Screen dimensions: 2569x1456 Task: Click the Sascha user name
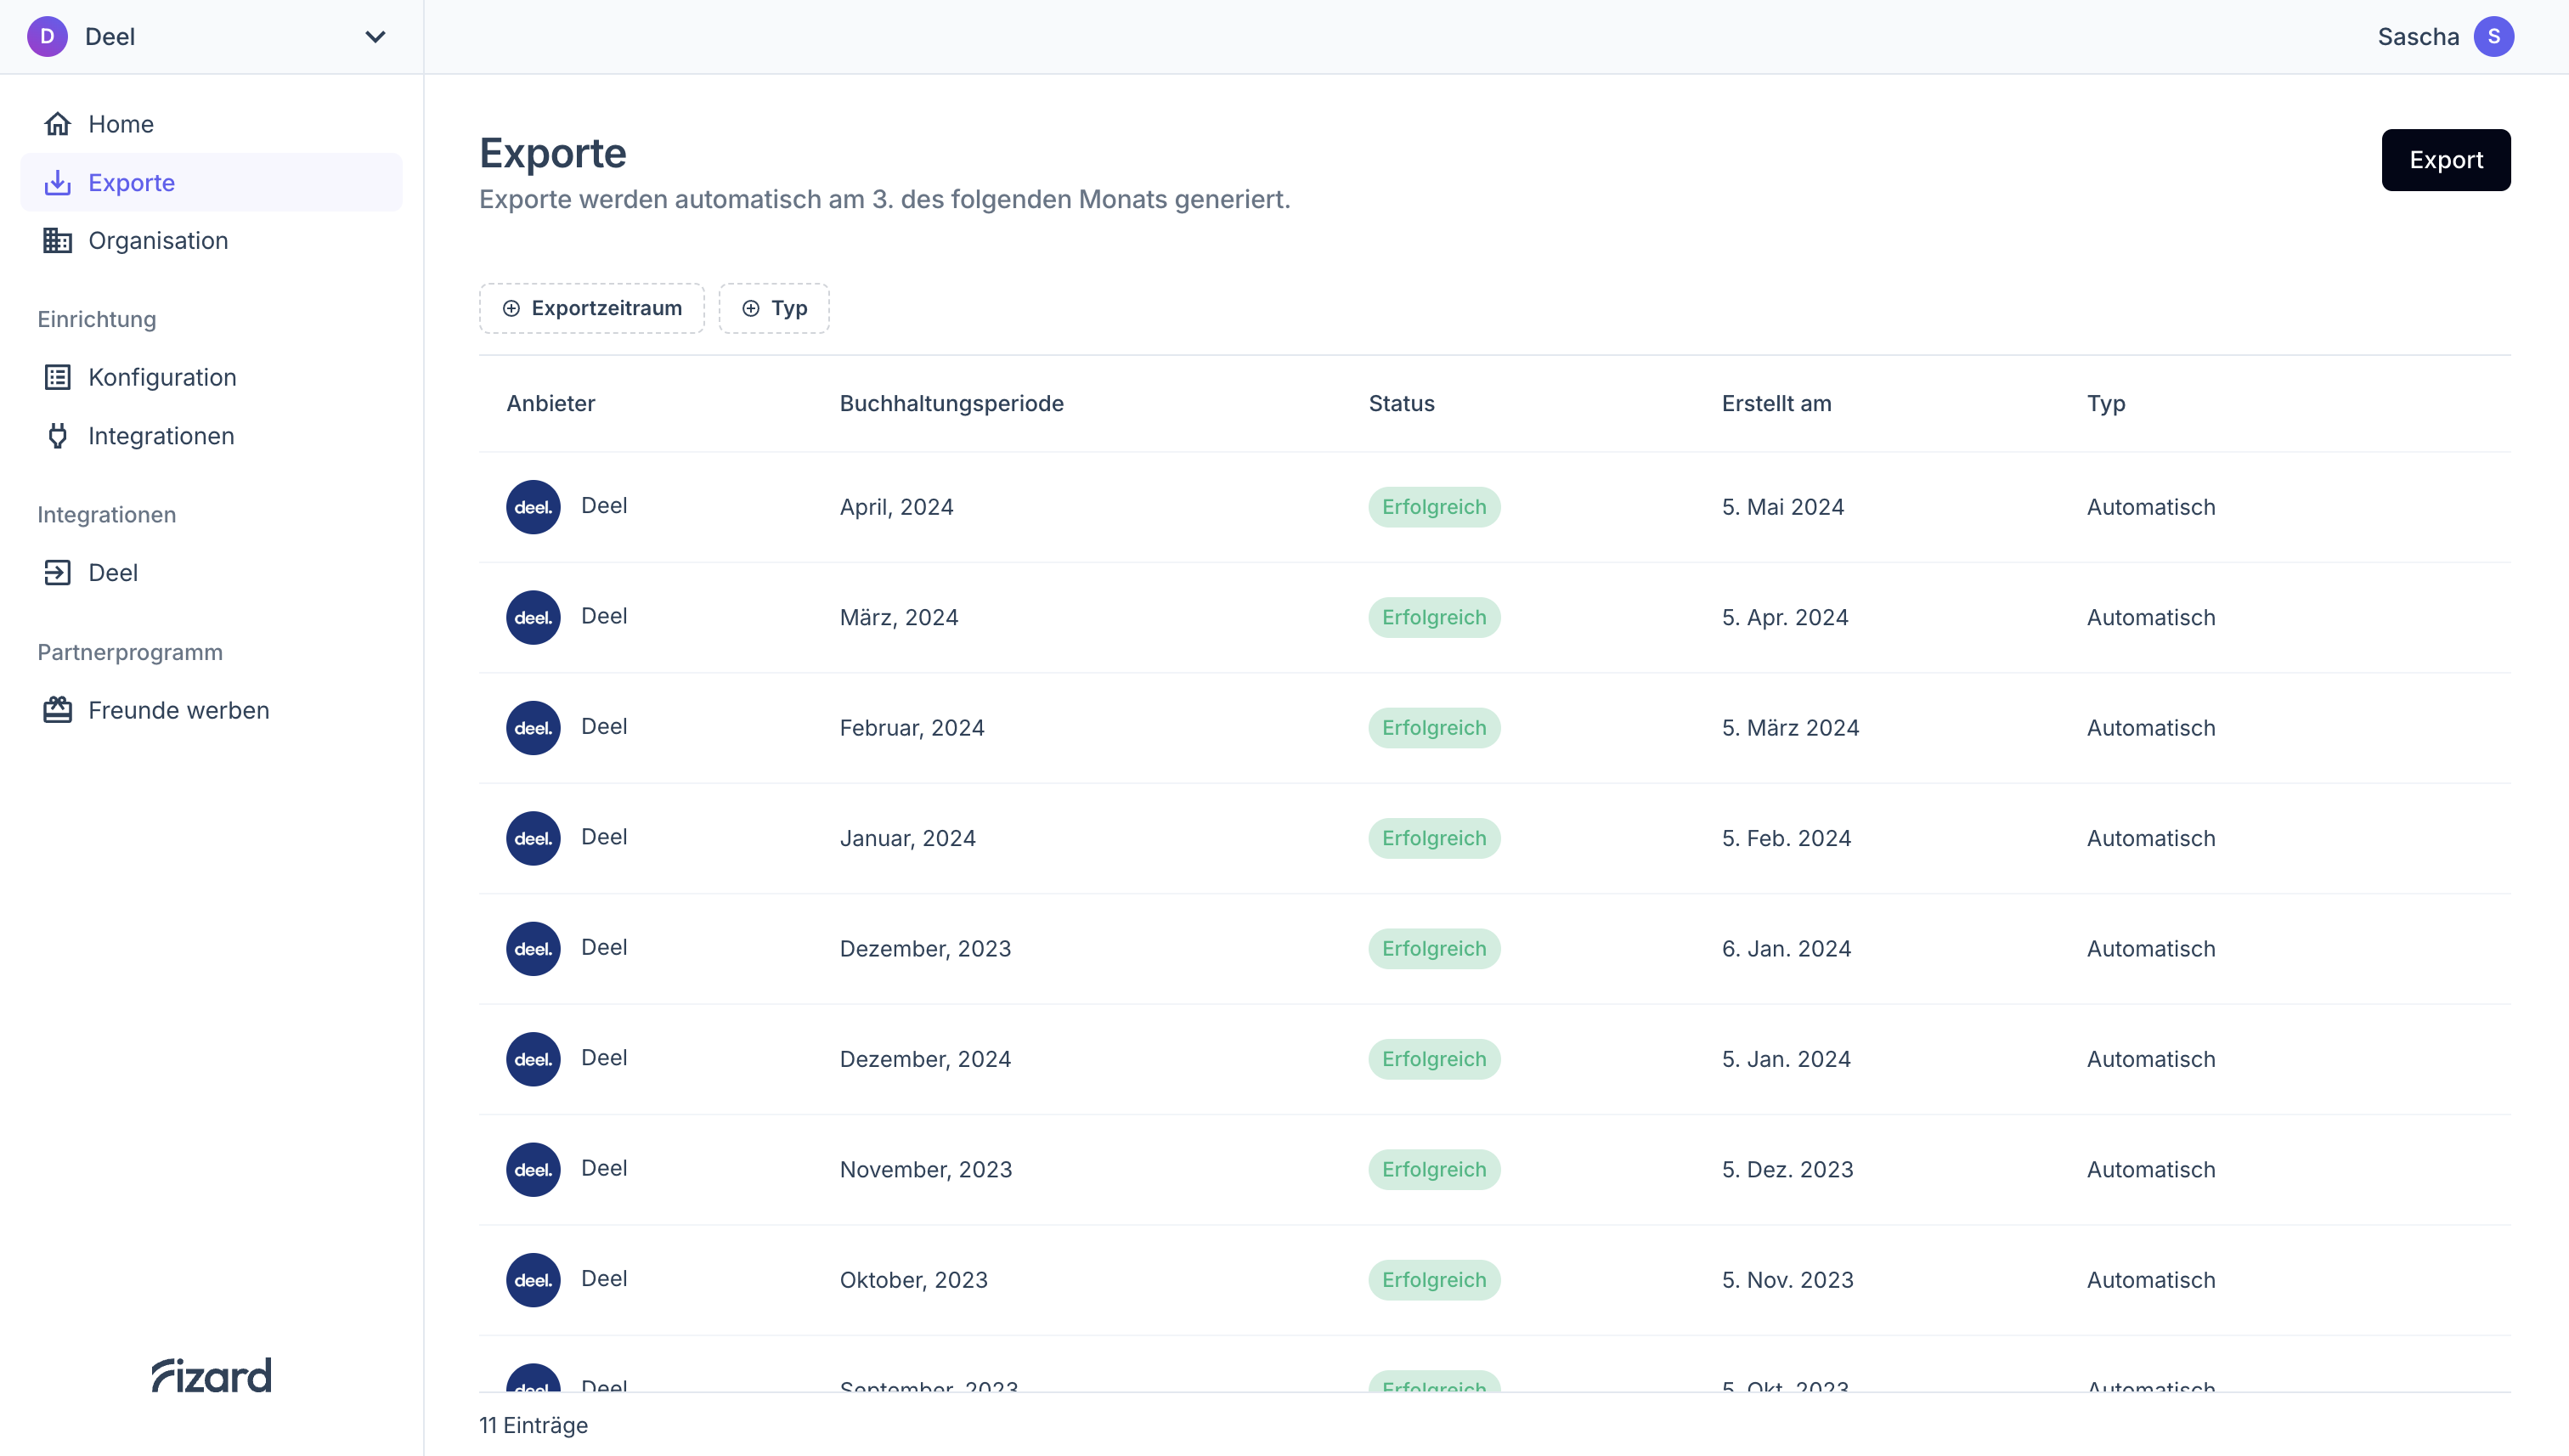point(2417,37)
